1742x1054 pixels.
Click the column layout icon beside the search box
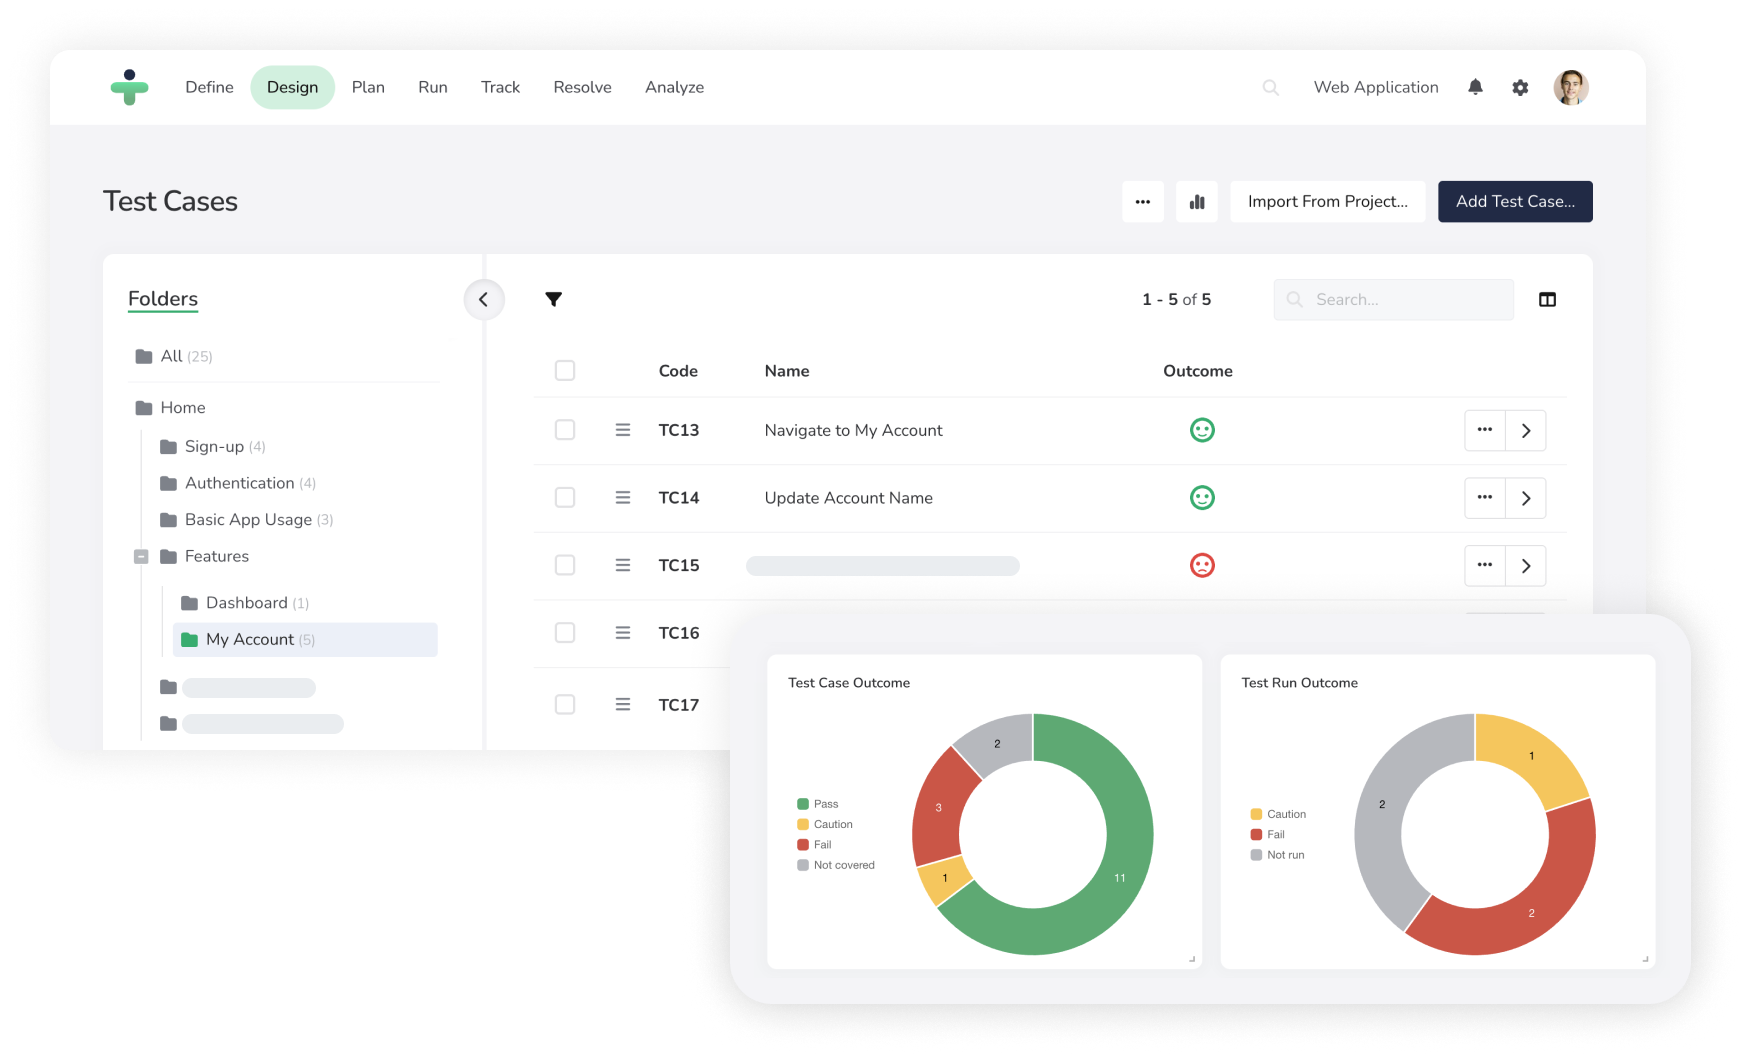1547,299
